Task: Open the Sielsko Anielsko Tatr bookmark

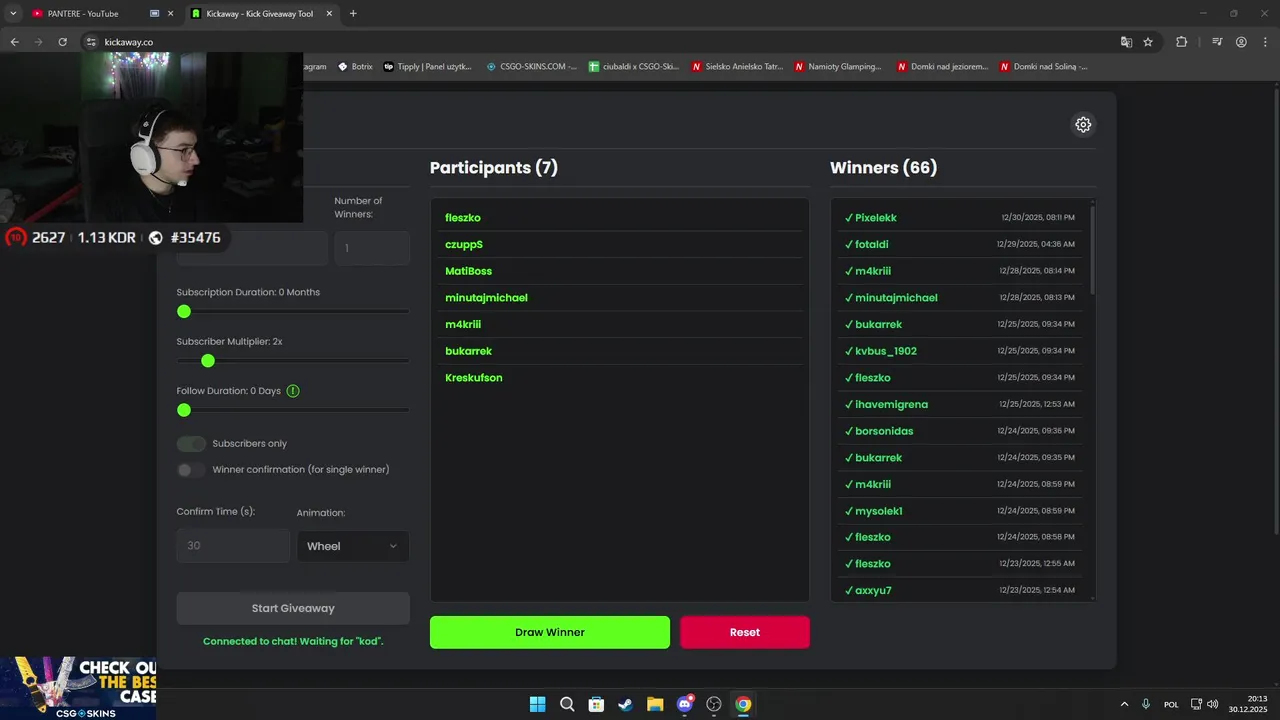Action: point(737,67)
